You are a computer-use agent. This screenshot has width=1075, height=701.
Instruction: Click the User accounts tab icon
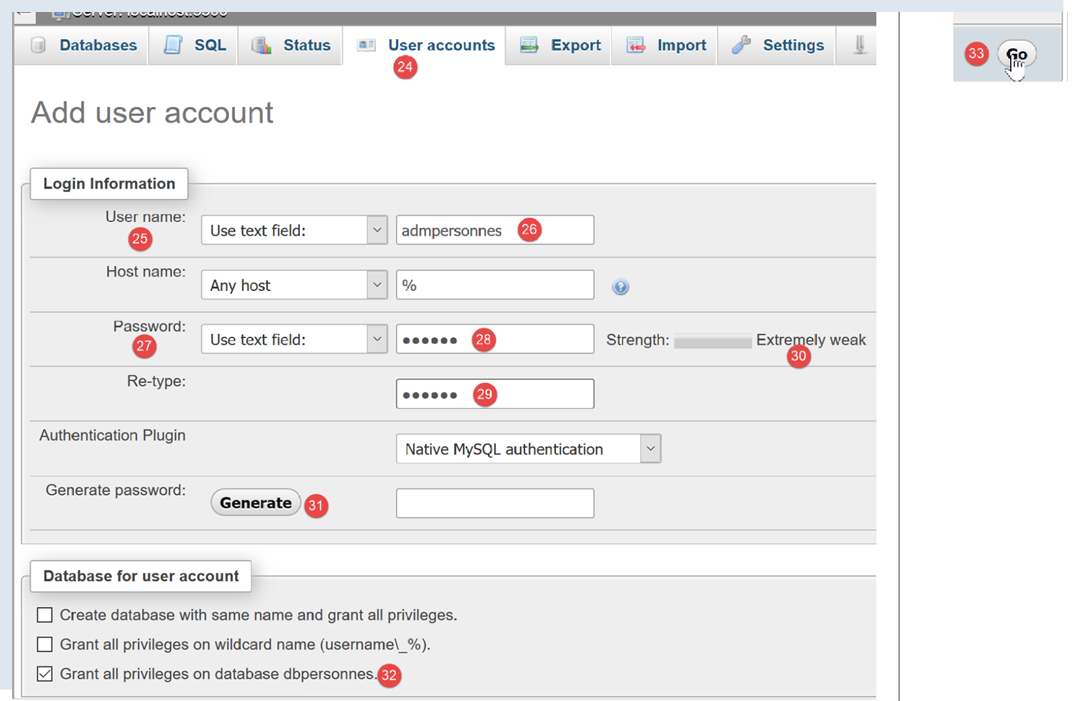(367, 46)
